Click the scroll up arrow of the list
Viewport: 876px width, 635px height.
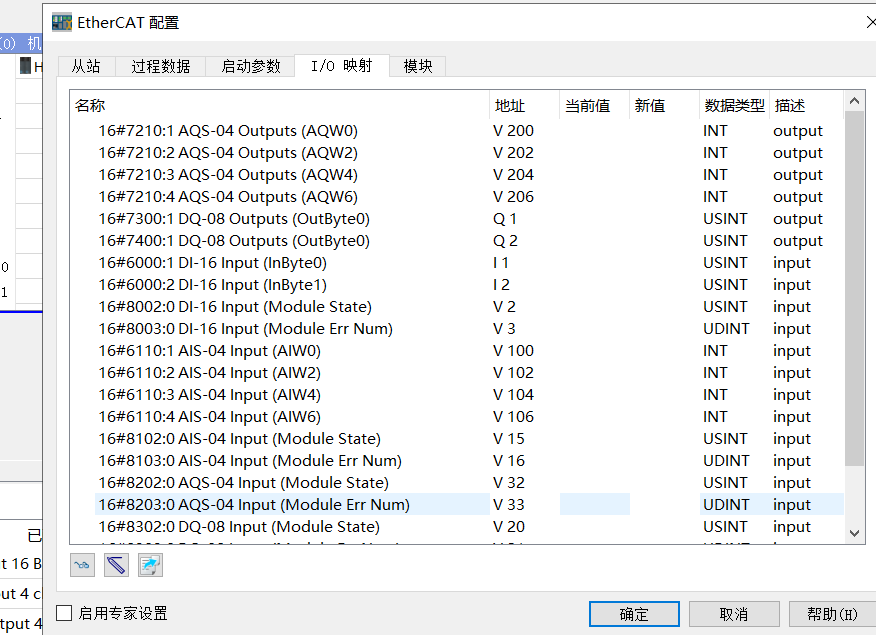coord(854,101)
